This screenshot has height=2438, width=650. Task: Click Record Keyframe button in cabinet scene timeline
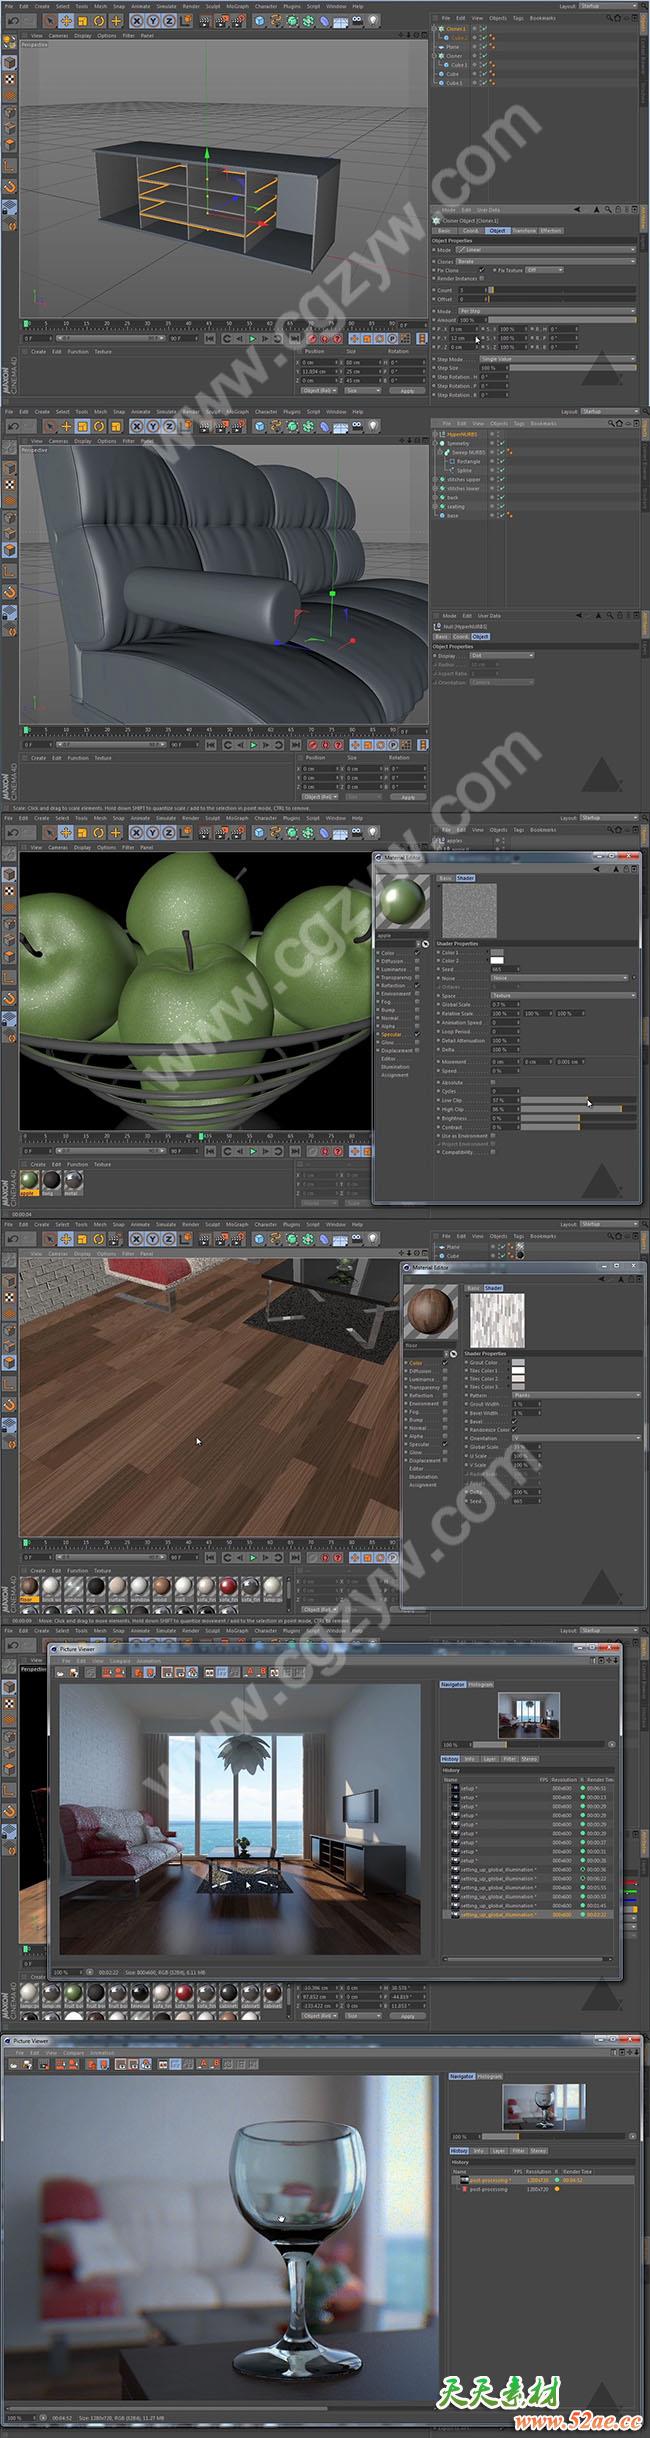[312, 338]
